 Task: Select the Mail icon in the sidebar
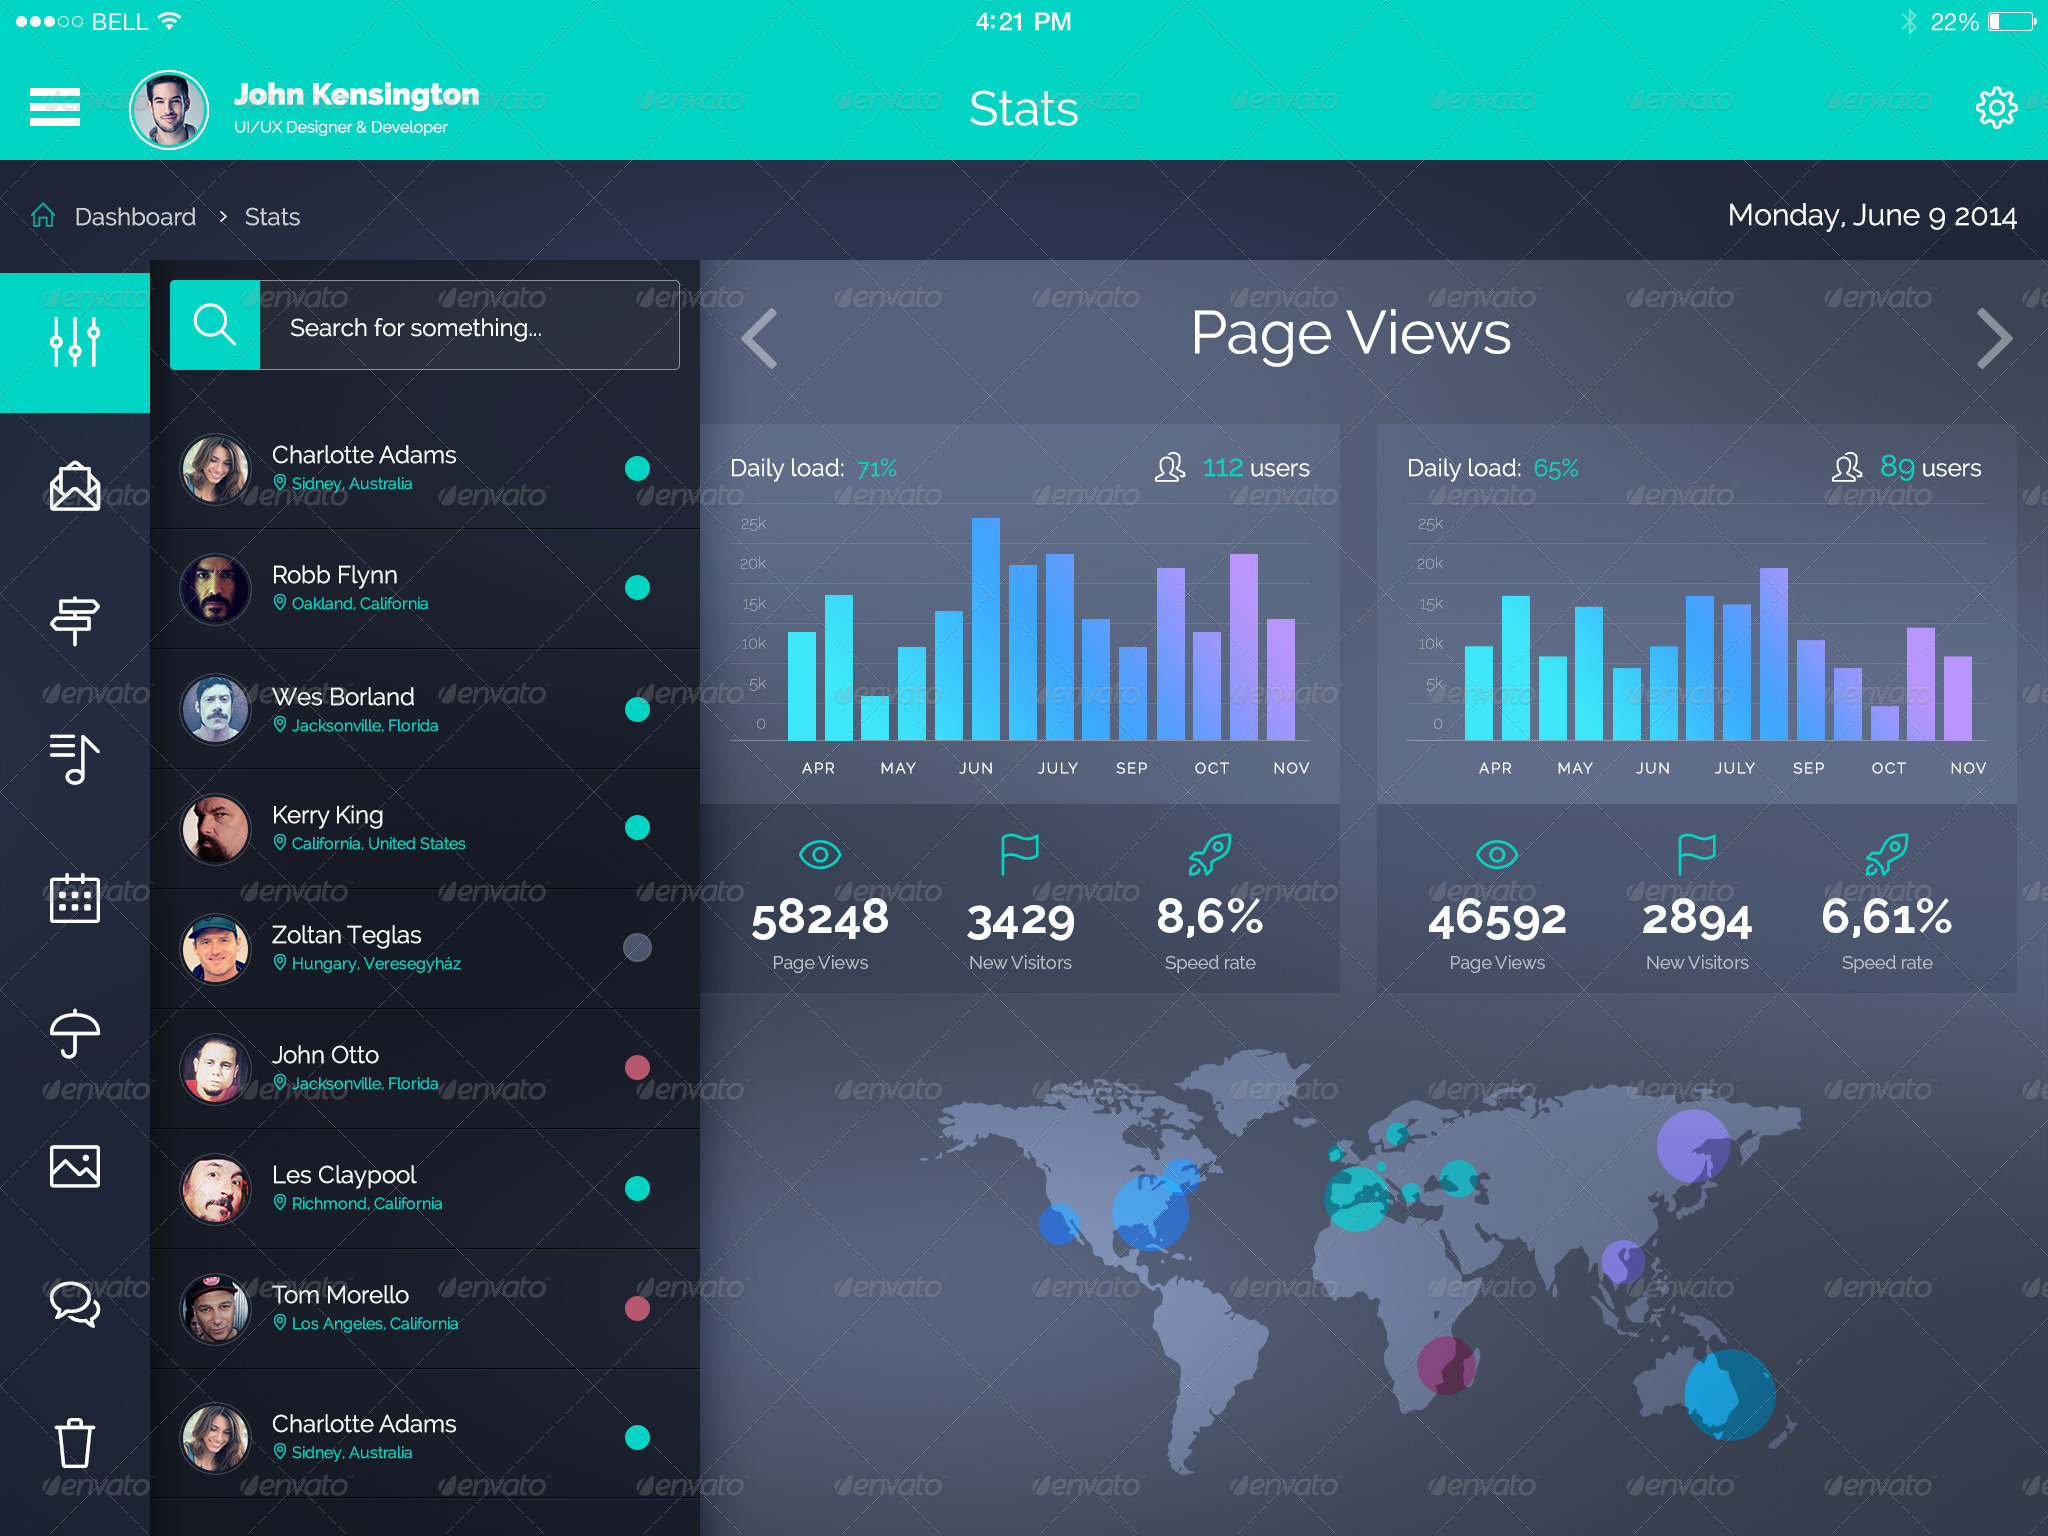75,485
